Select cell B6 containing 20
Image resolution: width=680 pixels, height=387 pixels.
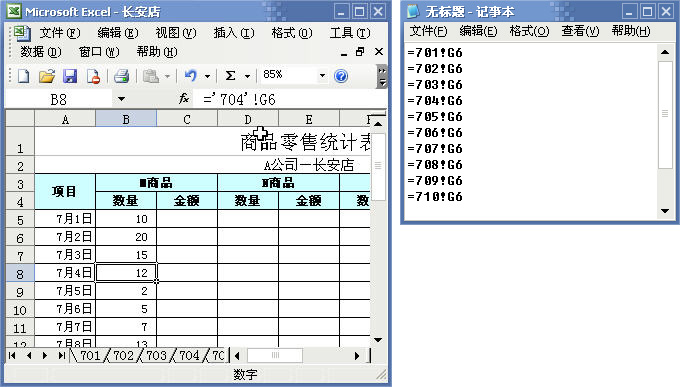tap(126, 237)
